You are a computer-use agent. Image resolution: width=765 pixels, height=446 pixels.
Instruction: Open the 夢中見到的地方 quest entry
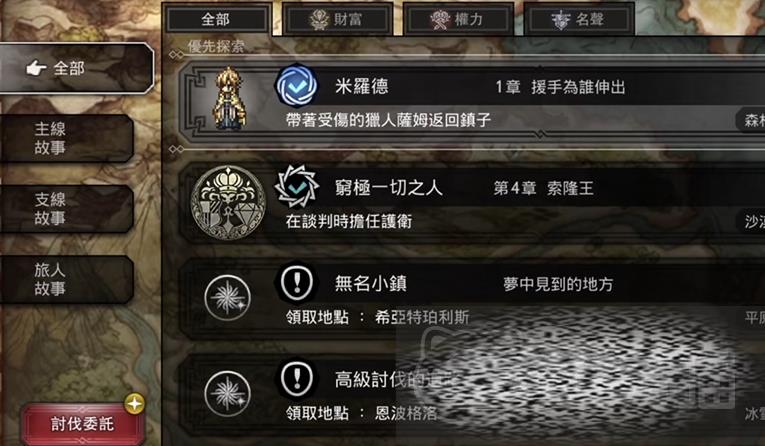[558, 284]
